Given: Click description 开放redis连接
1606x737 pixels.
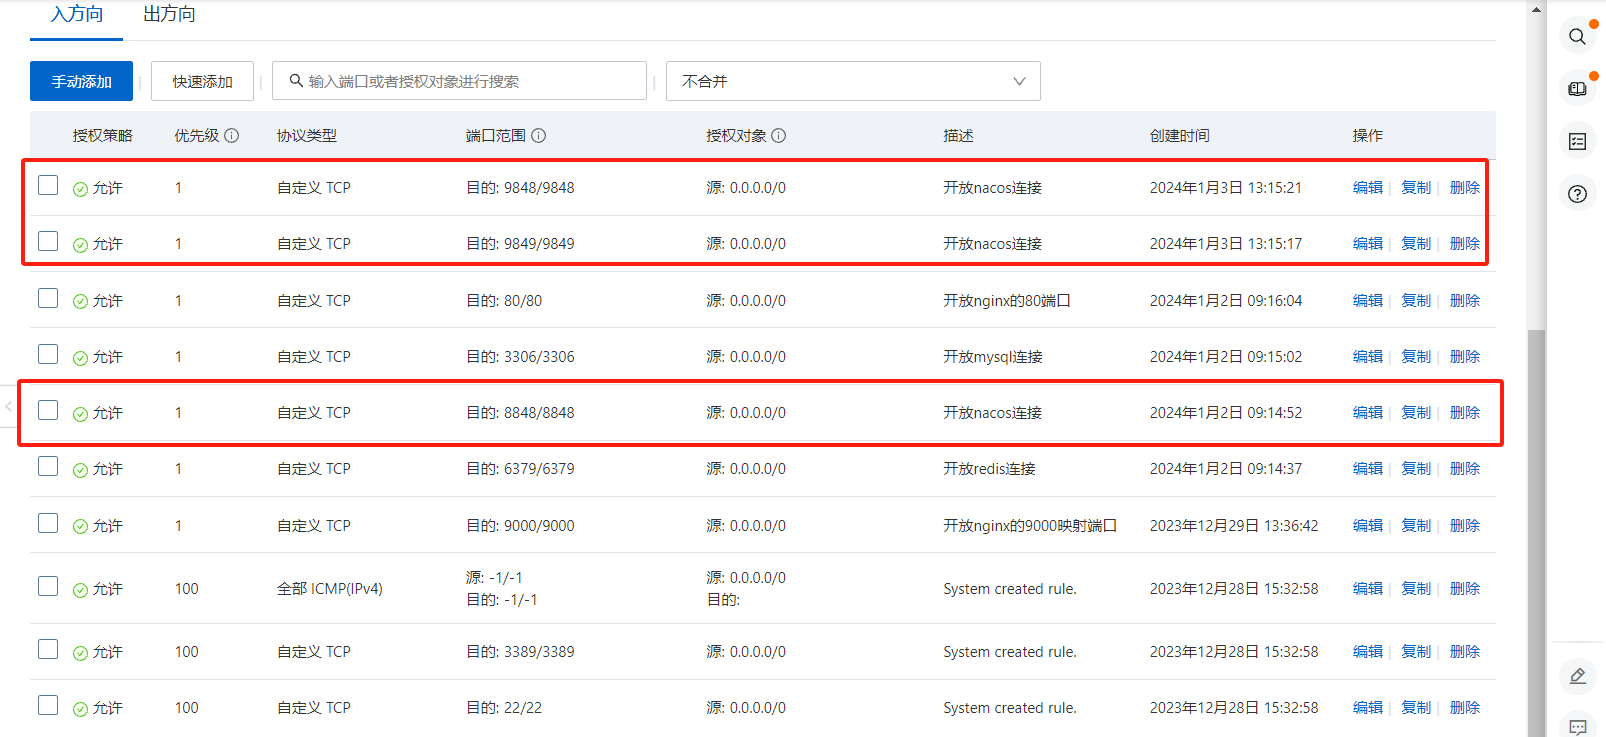Looking at the screenshot, I should click(989, 469).
